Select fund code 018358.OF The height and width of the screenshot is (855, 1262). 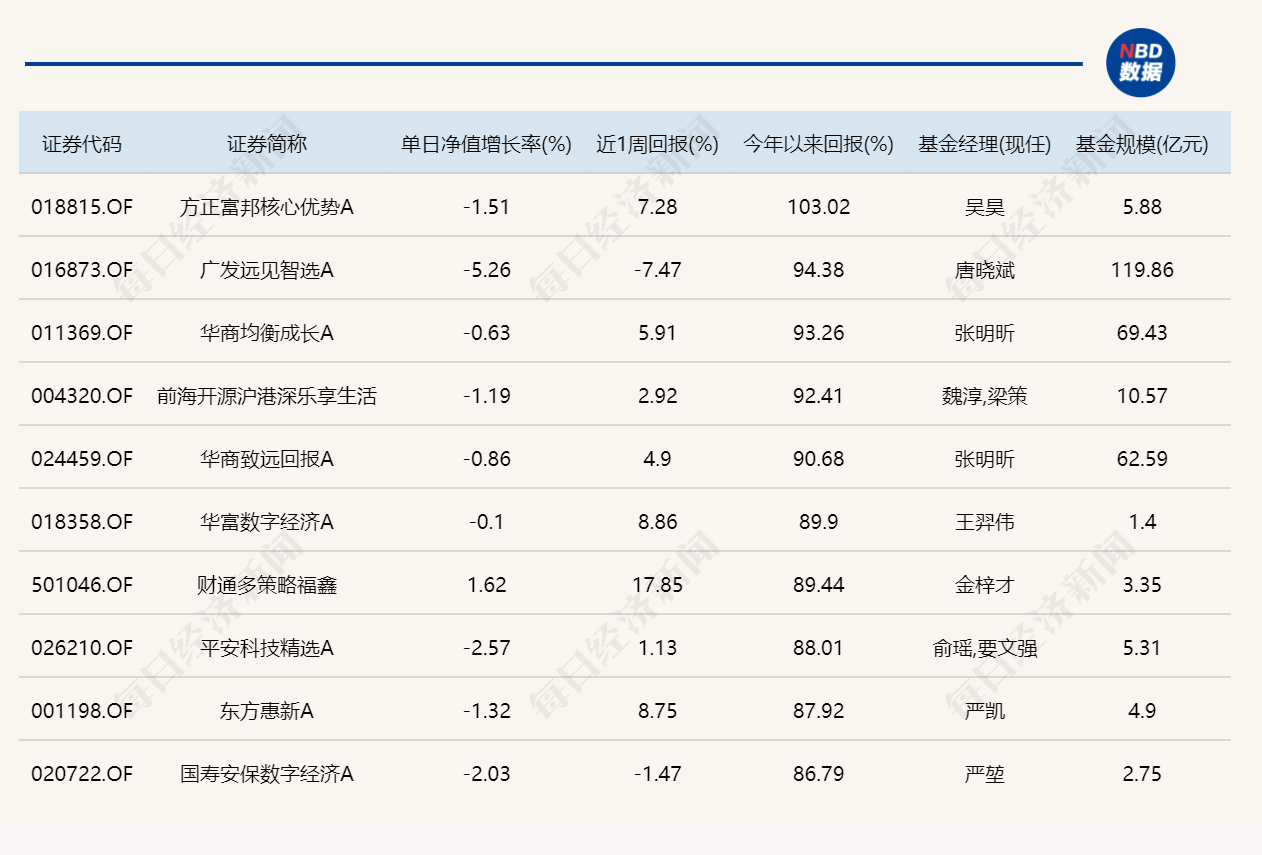click(x=82, y=522)
